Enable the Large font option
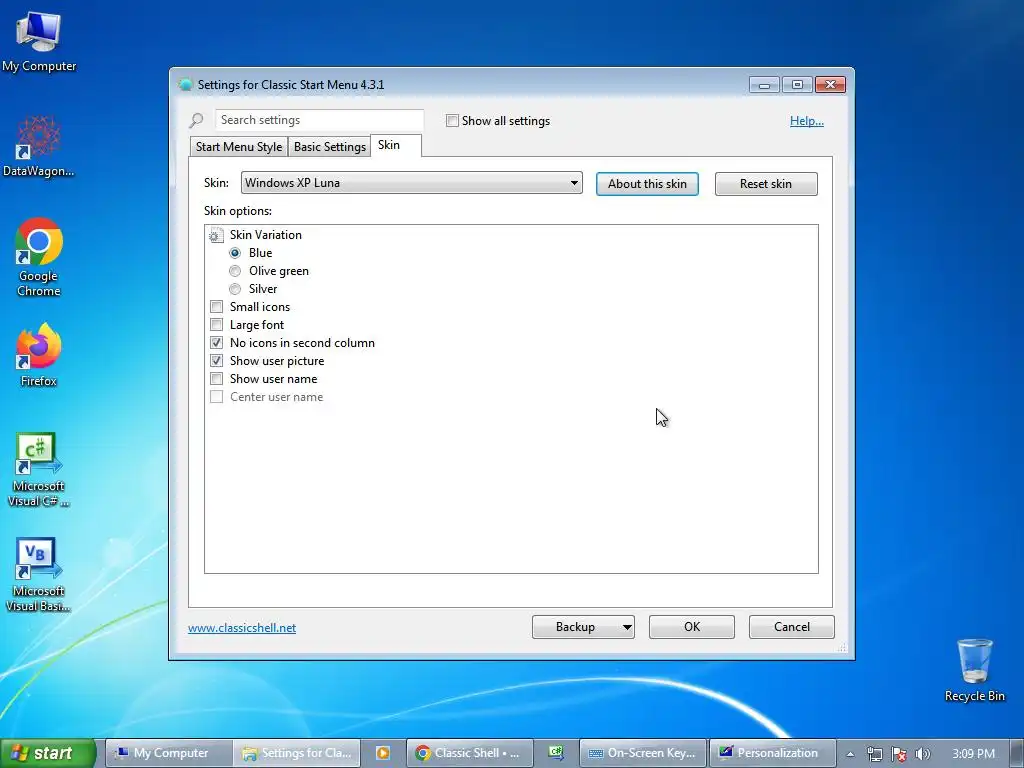1024x768 pixels. click(216, 325)
